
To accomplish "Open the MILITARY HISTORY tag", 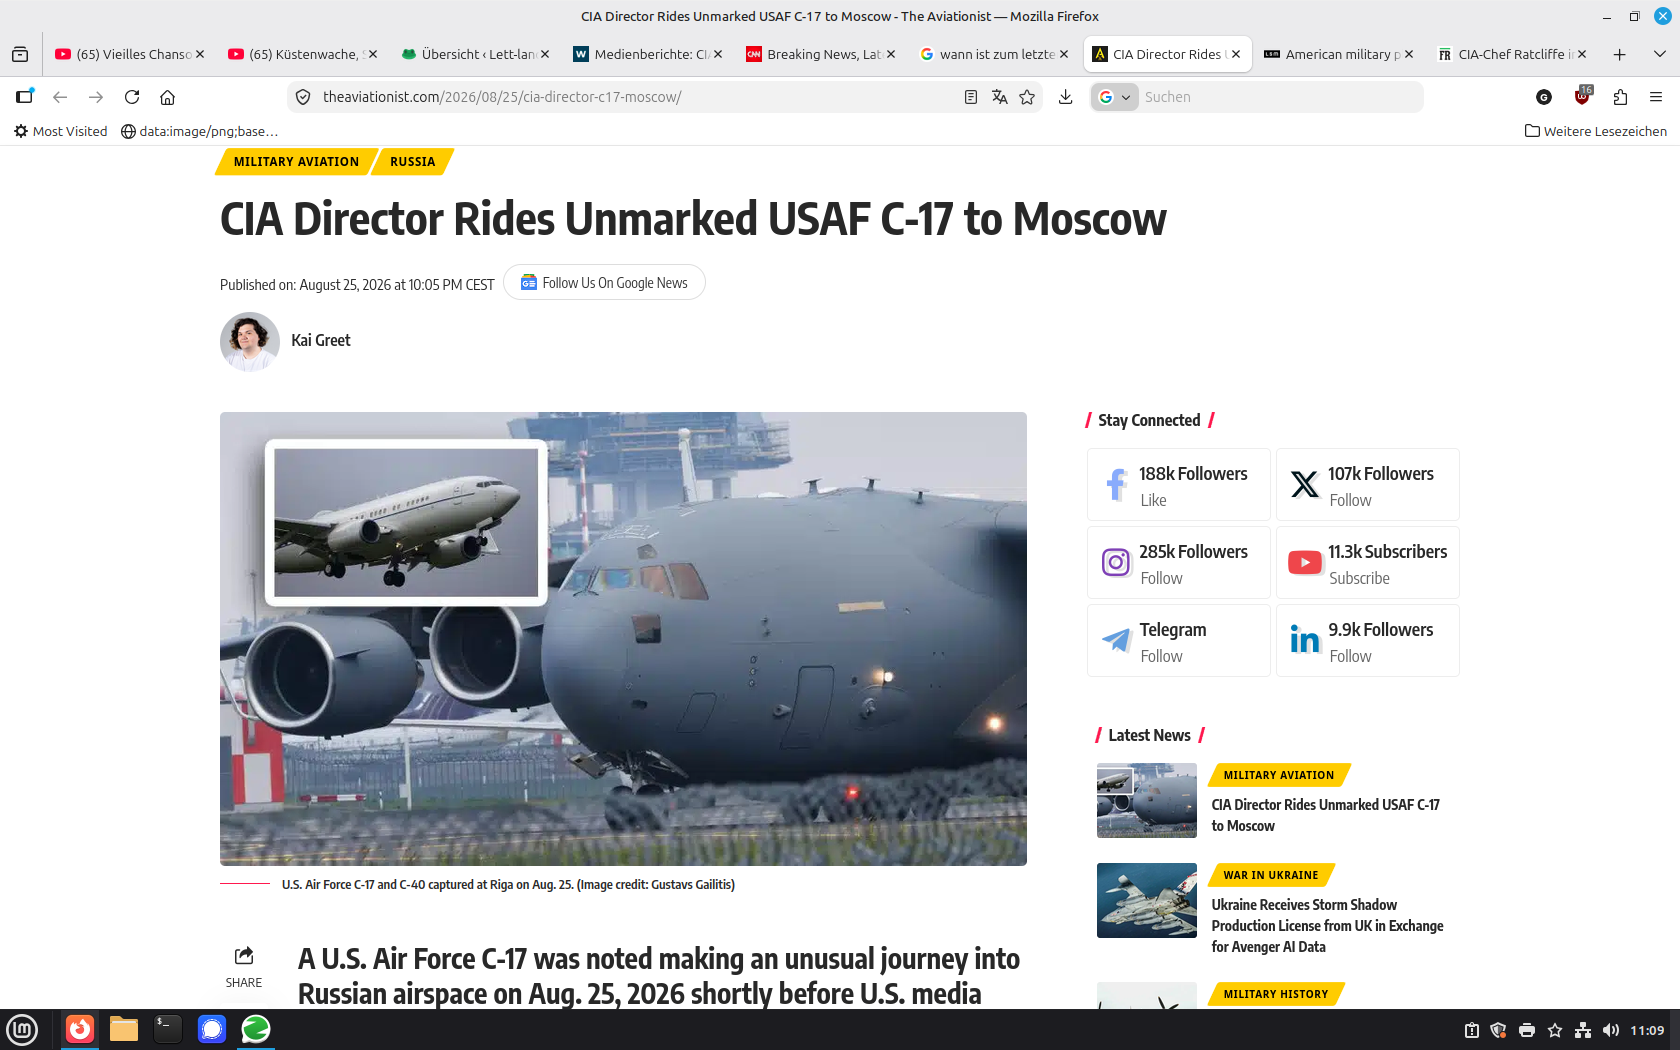I will click(1276, 994).
